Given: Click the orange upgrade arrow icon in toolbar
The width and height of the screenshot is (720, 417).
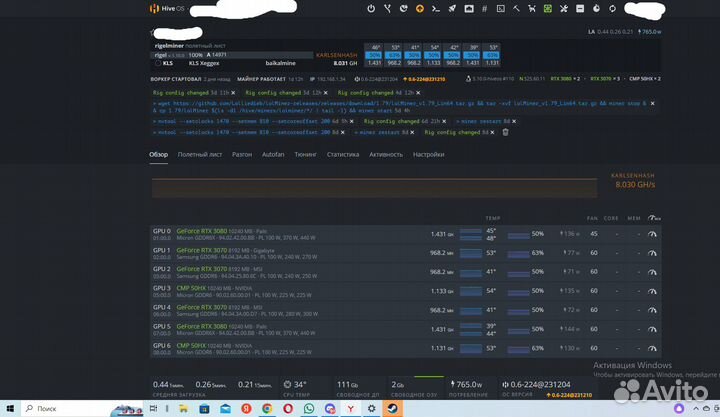Looking at the screenshot, I should tap(420, 9).
